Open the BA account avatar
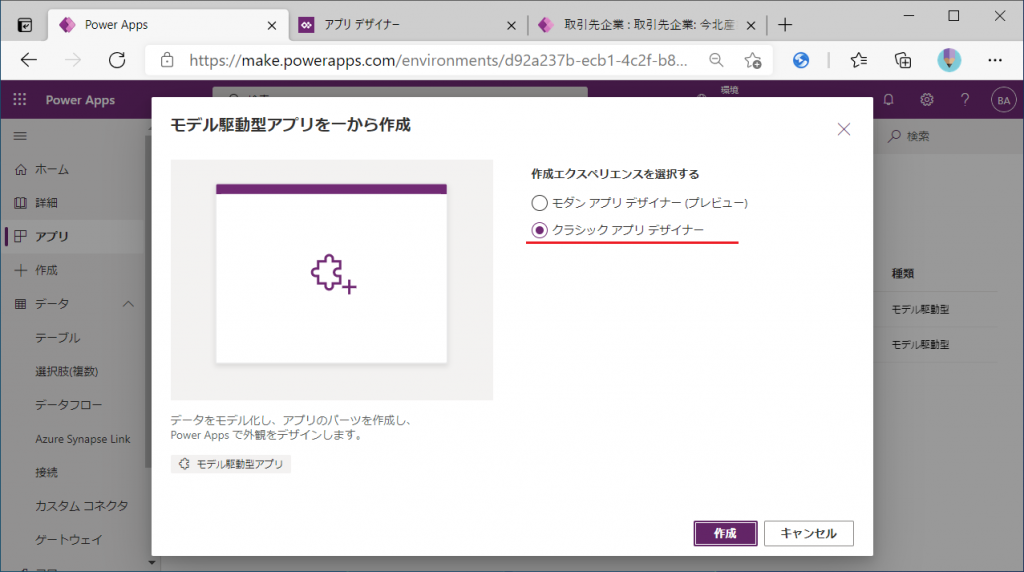This screenshot has width=1024, height=572. click(x=1004, y=100)
